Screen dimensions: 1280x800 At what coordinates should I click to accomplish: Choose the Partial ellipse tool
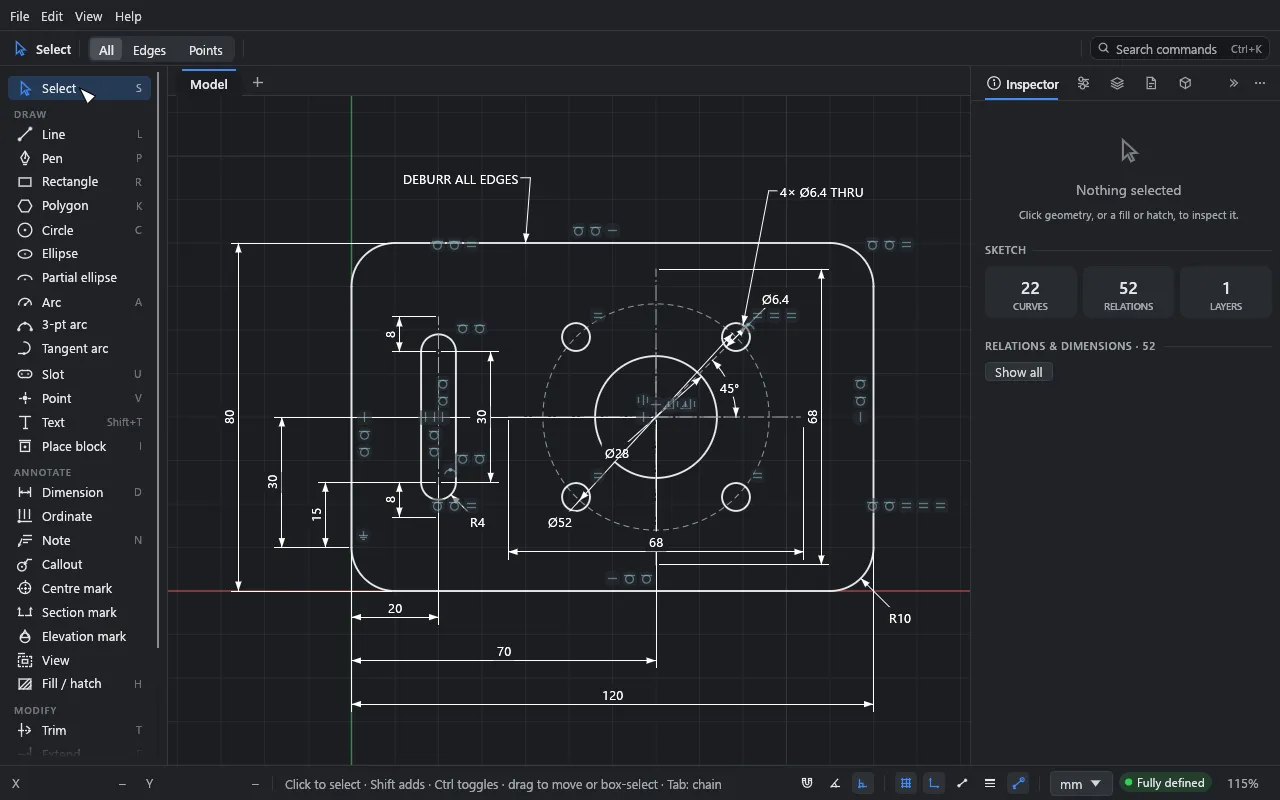click(x=80, y=278)
